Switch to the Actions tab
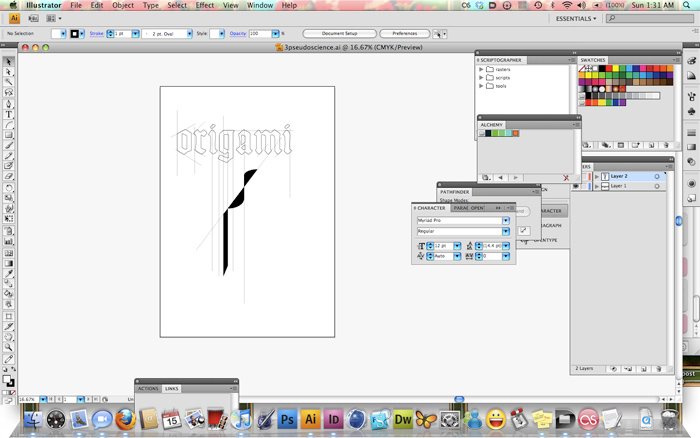700x438 pixels. pos(148,389)
